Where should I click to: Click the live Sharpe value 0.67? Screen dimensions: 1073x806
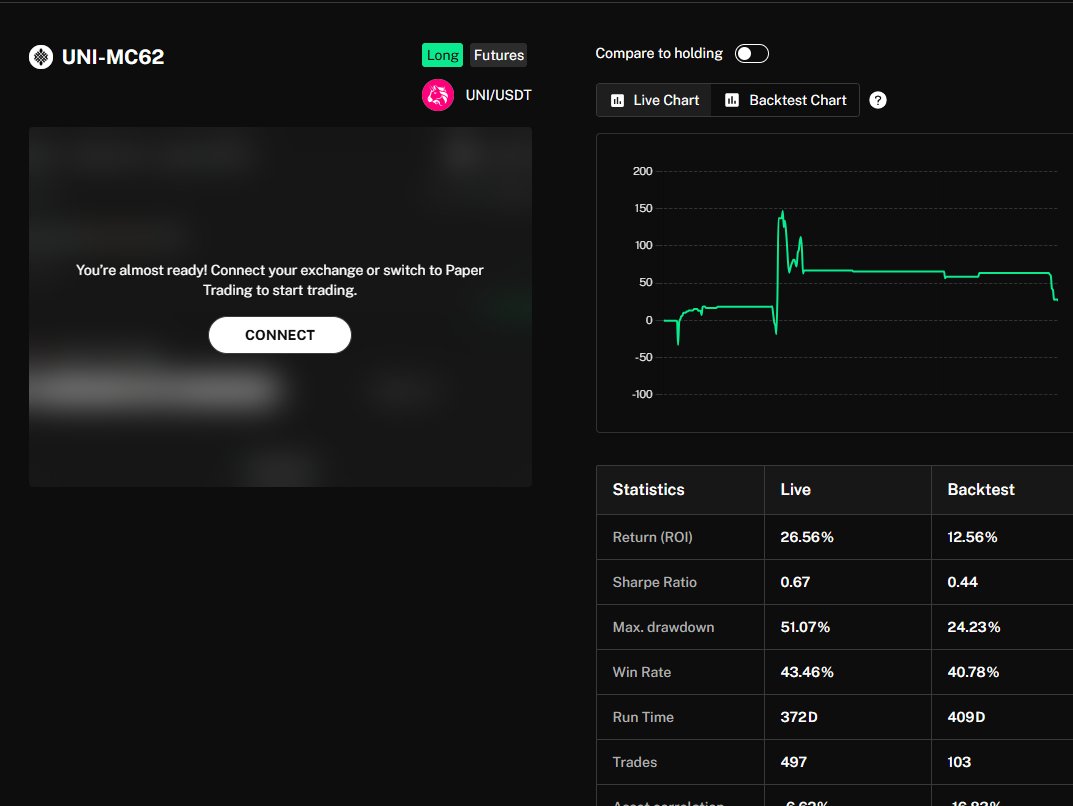pos(795,582)
